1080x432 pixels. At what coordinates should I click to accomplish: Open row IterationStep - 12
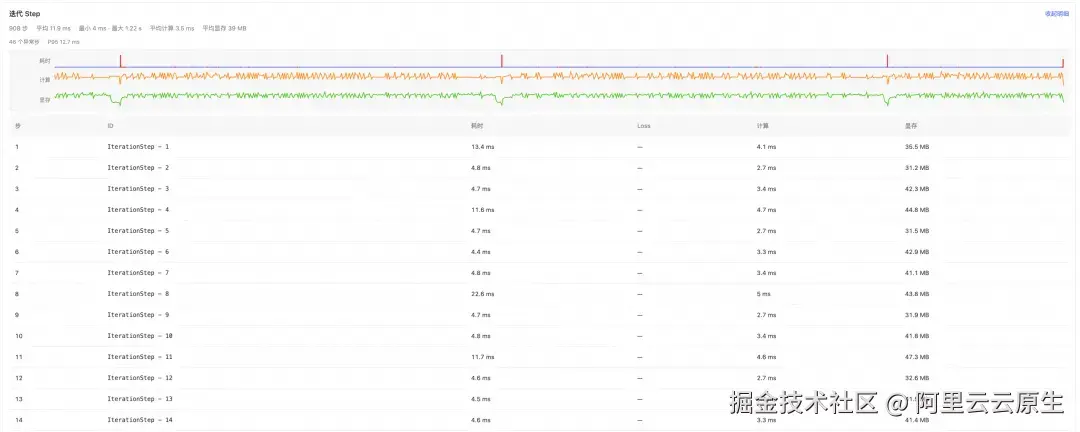point(539,378)
